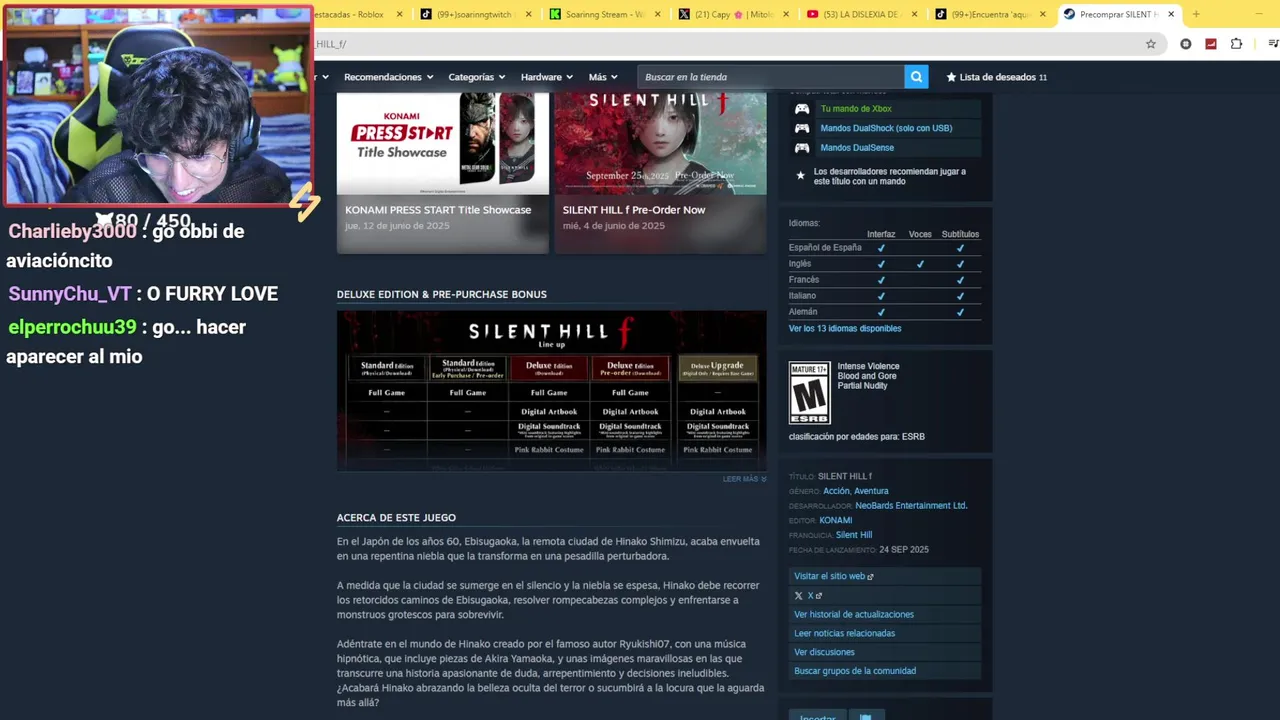Open the browser extensions puzzle icon
This screenshot has height=720, width=1280.
tap(1236, 44)
